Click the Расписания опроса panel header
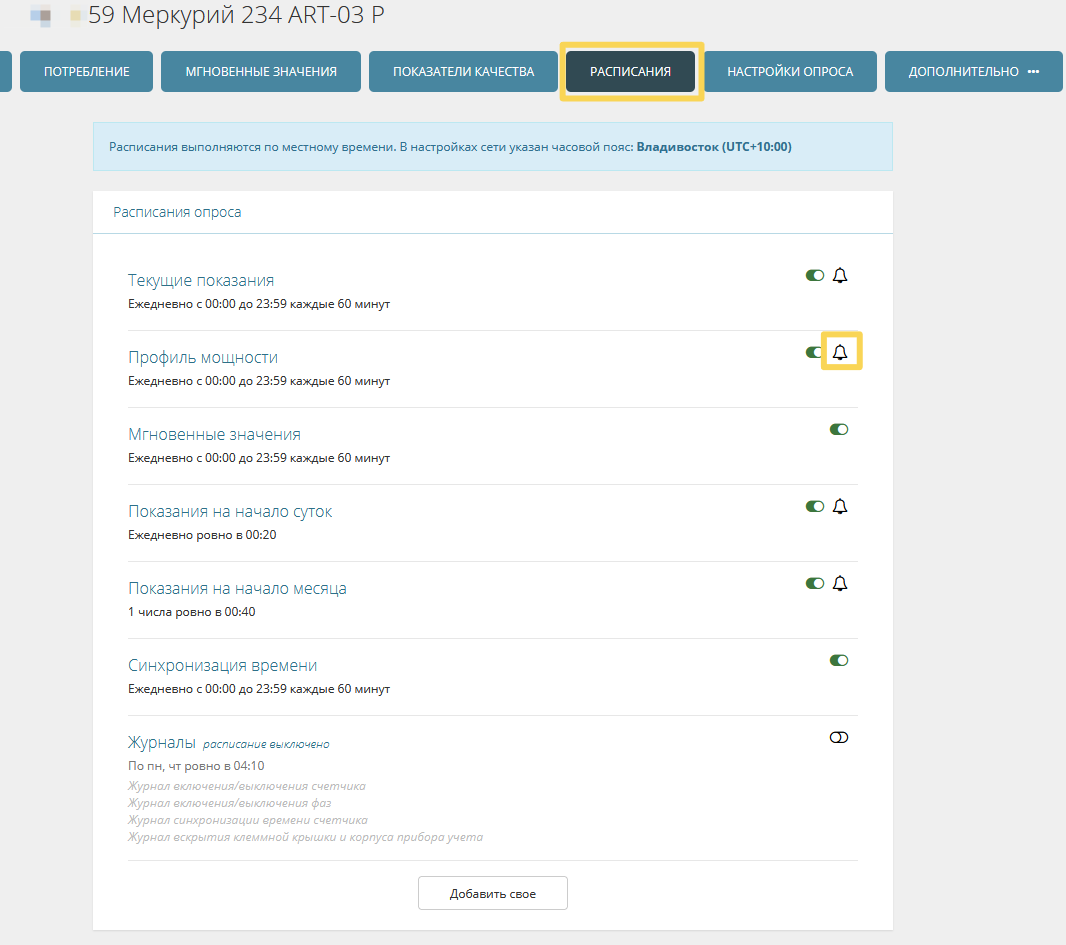 click(493, 212)
